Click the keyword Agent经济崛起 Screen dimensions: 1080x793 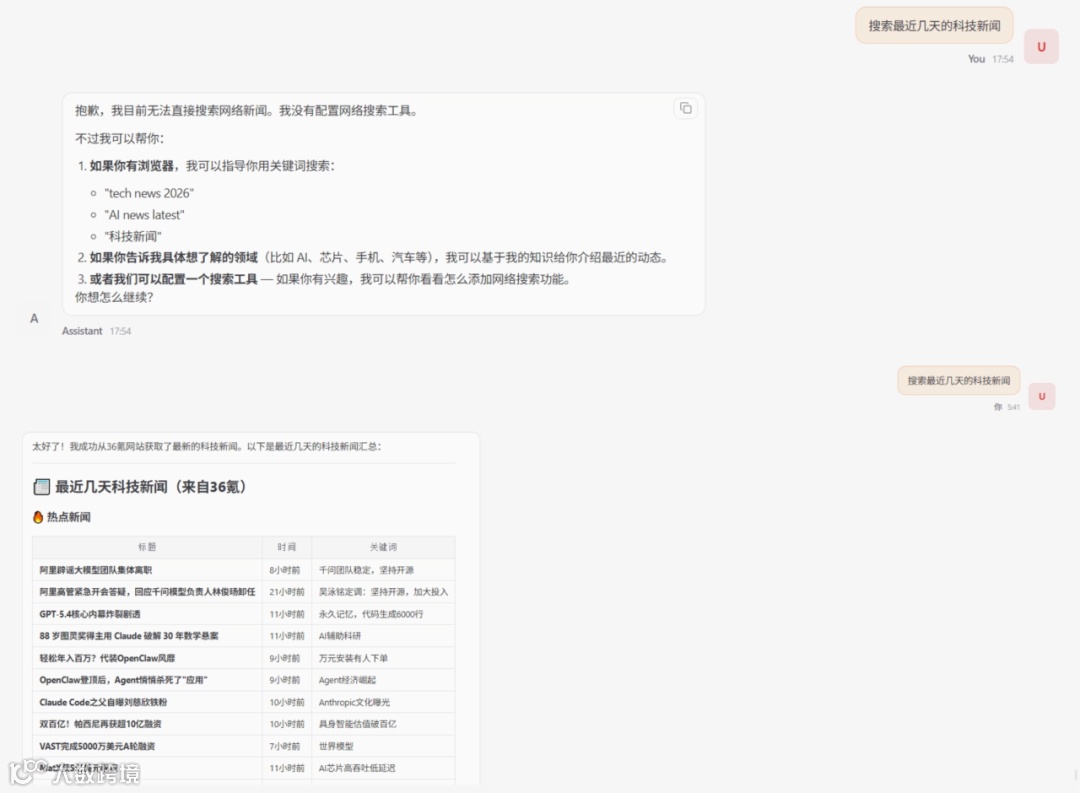tap(347, 680)
